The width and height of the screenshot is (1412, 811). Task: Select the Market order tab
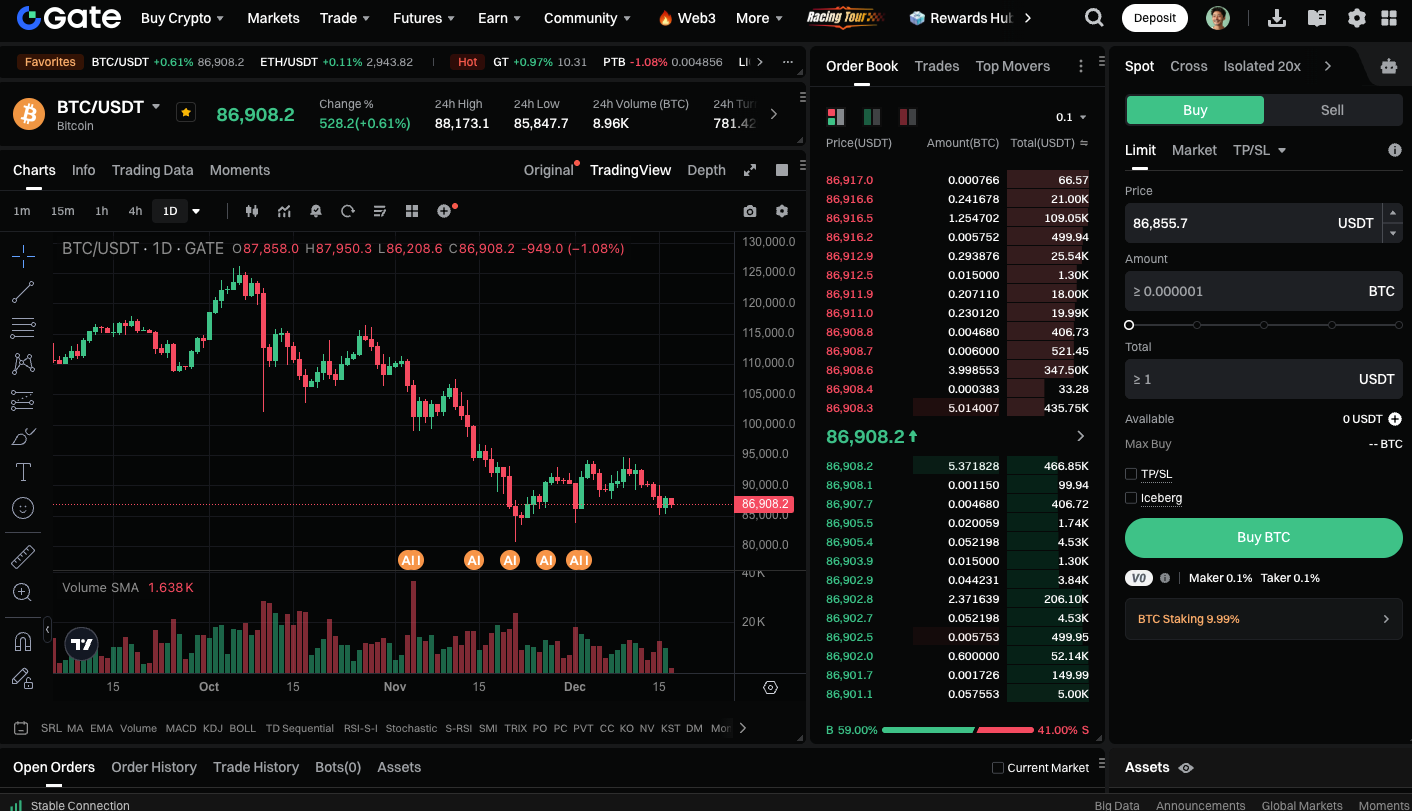(x=1194, y=150)
